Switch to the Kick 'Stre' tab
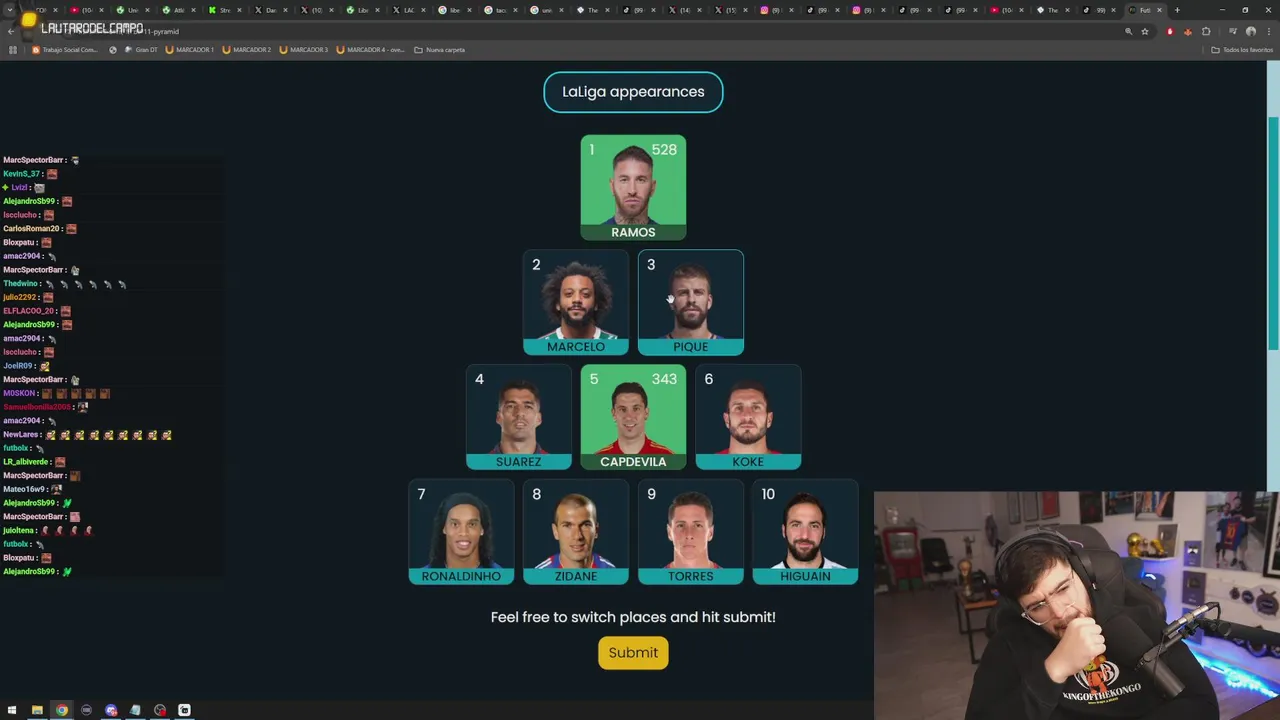 point(224,10)
